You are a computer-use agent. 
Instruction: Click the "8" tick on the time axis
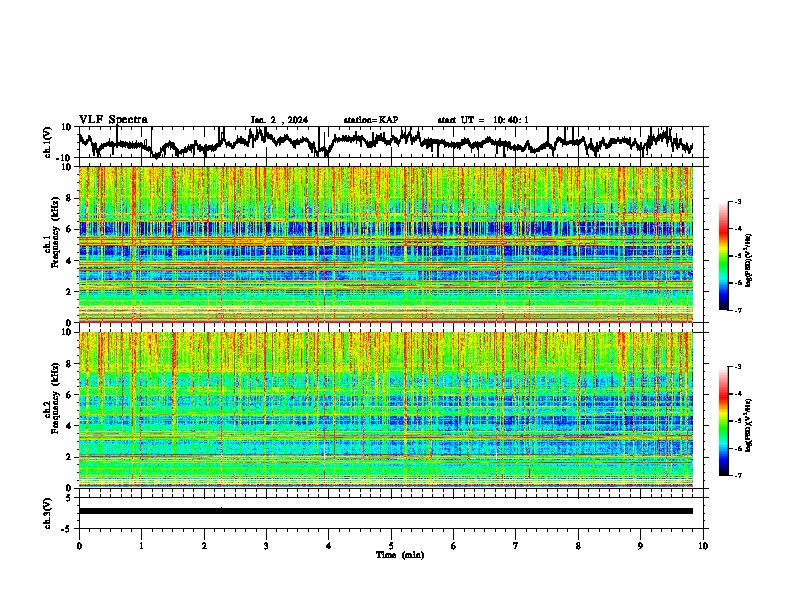click(x=578, y=546)
